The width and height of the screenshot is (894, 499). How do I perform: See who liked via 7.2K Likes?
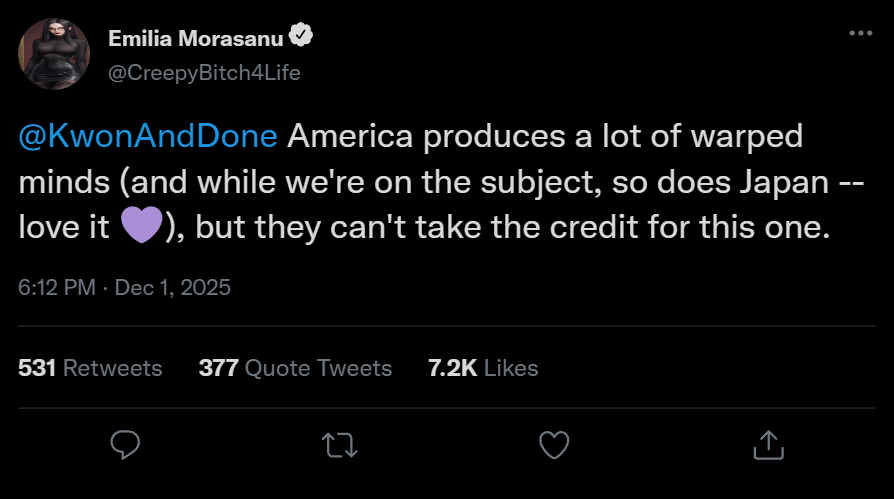(x=483, y=368)
